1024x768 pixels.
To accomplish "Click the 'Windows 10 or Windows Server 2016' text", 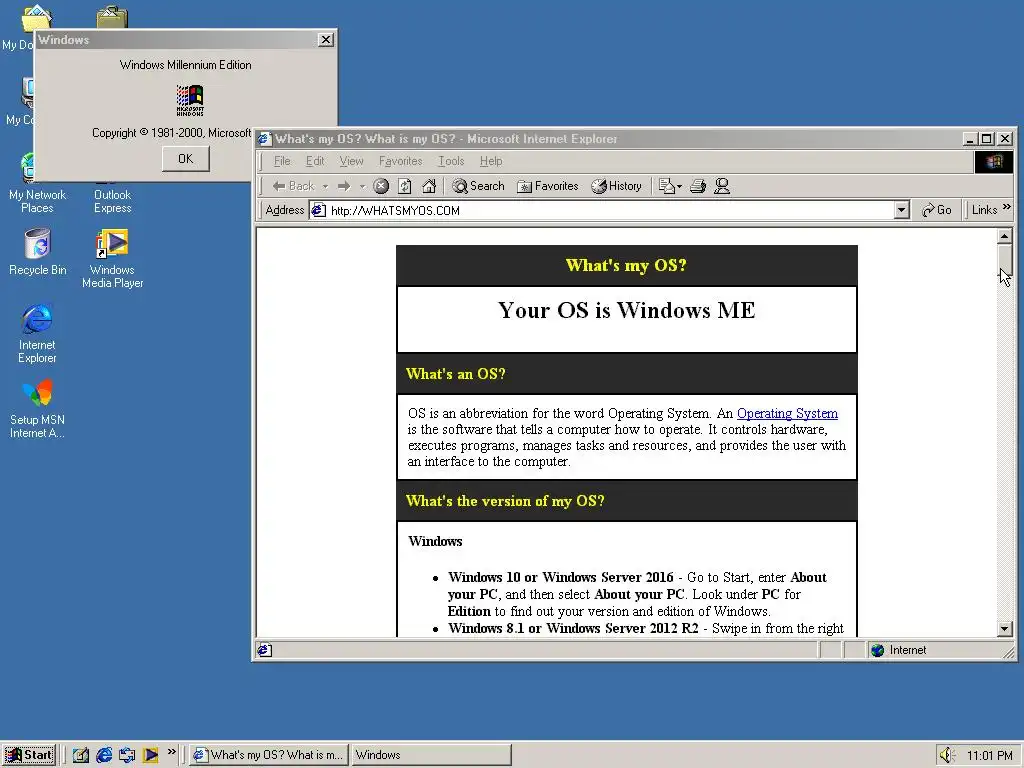I will [560, 577].
